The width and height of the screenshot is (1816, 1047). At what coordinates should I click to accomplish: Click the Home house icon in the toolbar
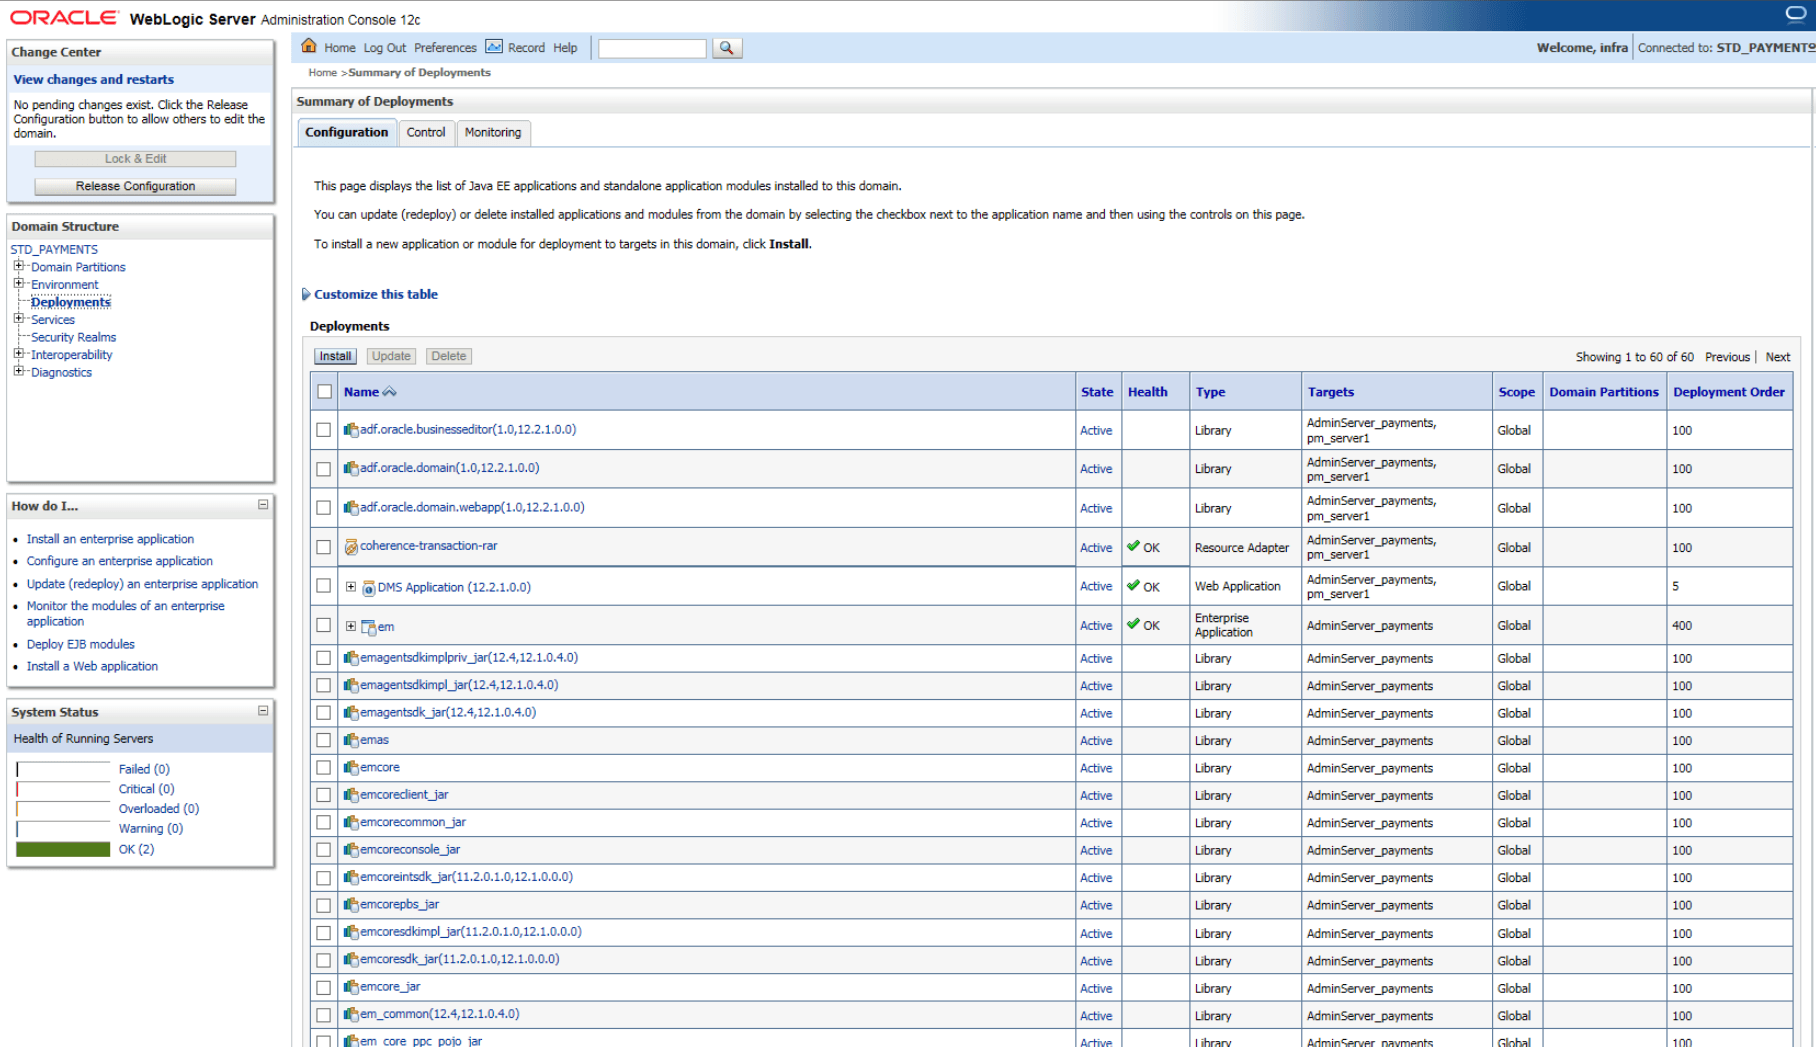pos(308,46)
